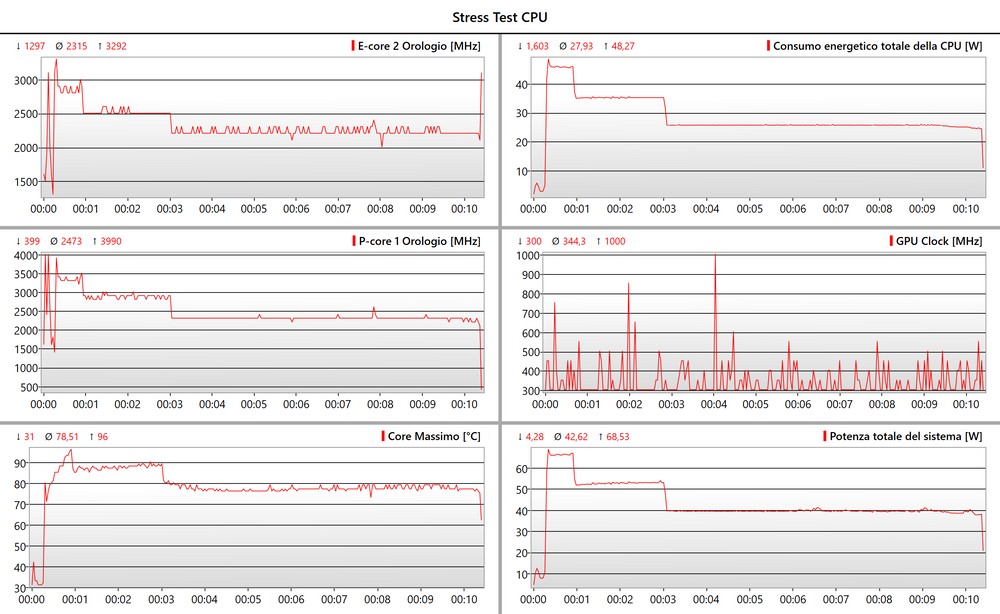Click the red marker next to GPU Clock label
Image resolution: width=1000 pixels, height=614 pixels.
[888, 241]
